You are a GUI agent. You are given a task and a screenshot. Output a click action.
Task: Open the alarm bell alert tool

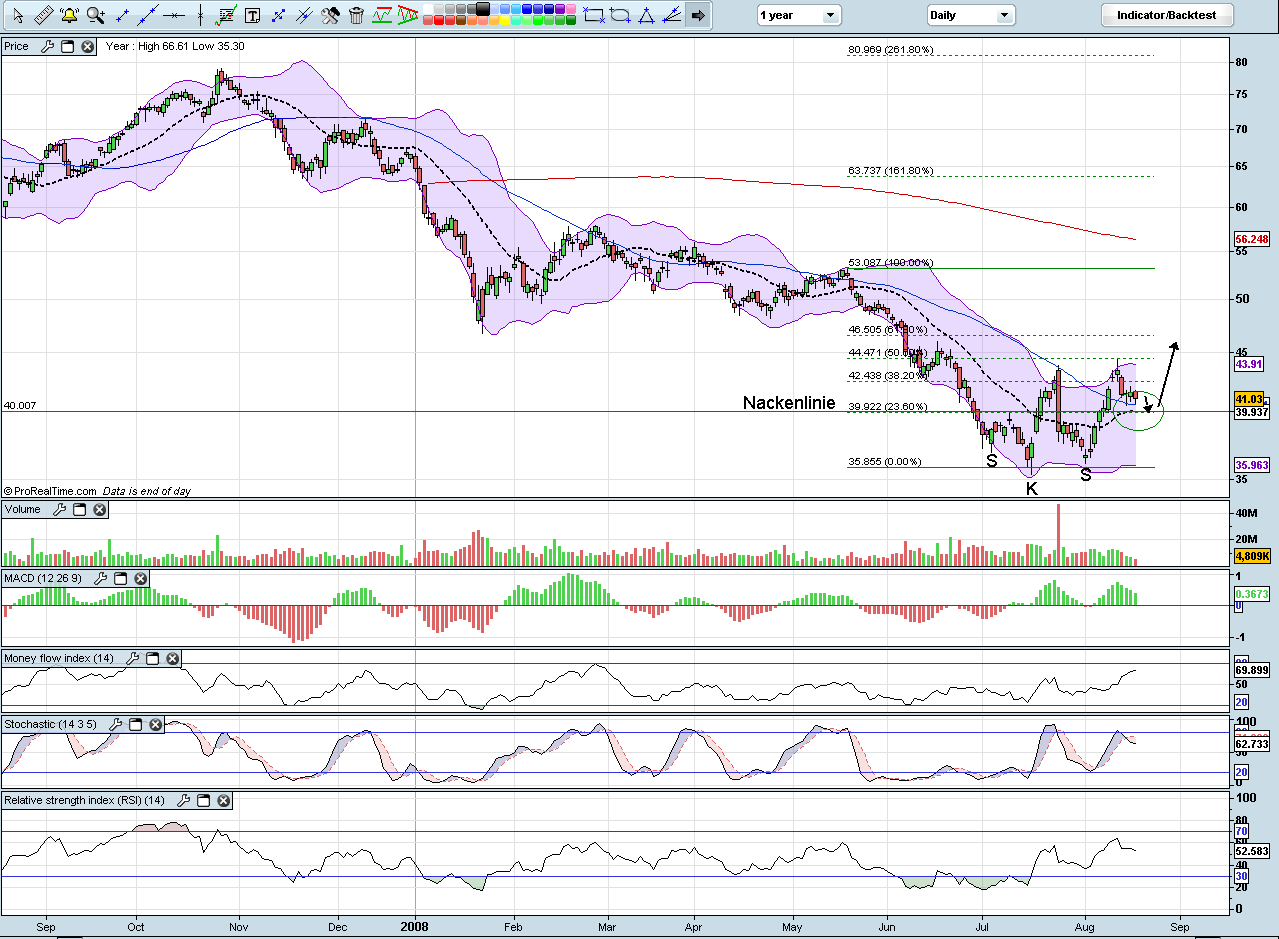[69, 15]
